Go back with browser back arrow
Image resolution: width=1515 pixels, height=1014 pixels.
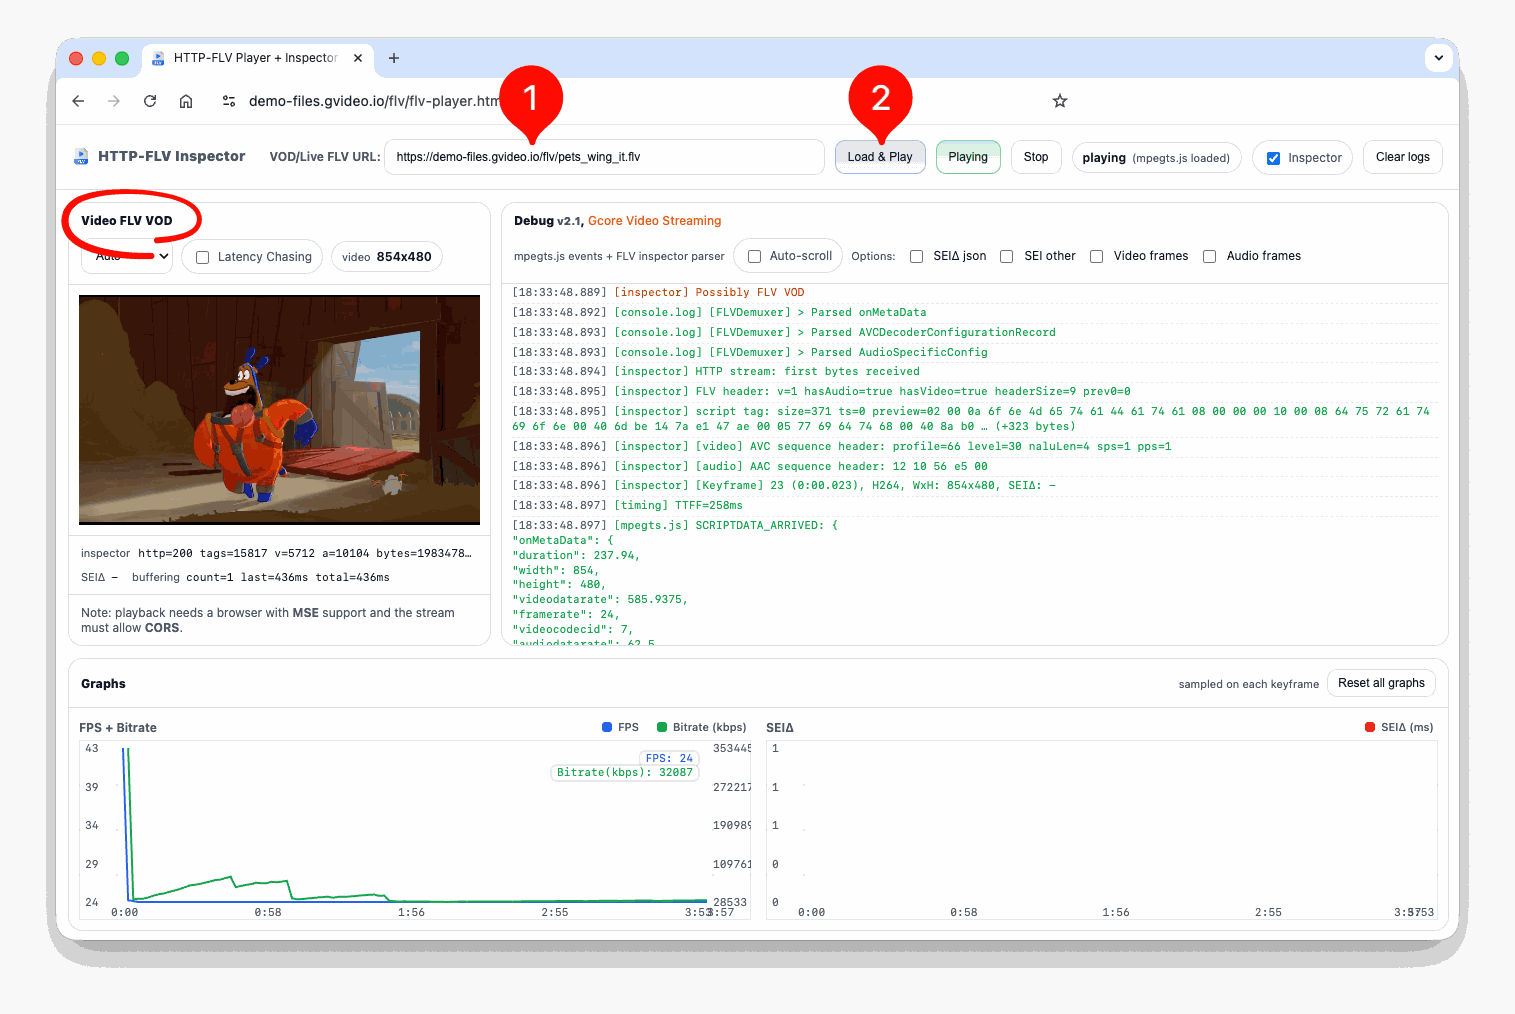click(x=78, y=101)
